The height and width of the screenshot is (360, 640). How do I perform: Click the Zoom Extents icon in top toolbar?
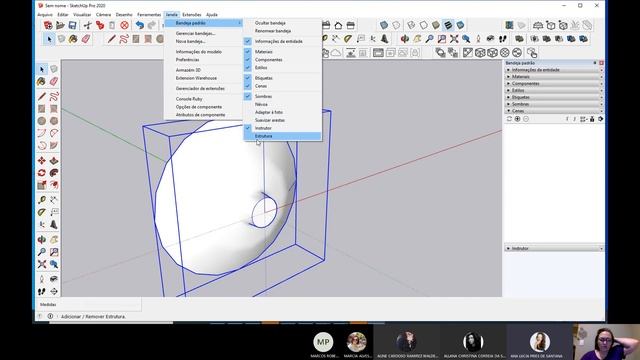click(454, 39)
